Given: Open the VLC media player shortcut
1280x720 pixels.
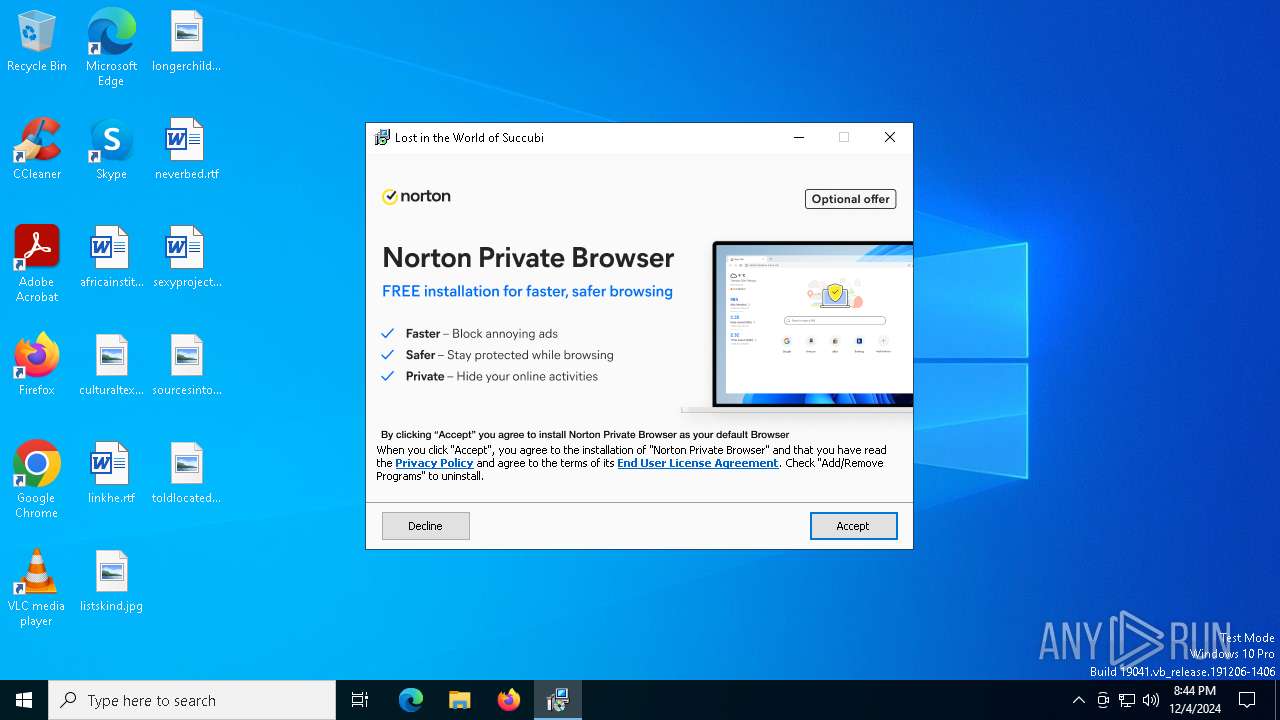Looking at the screenshot, I should point(37,588).
